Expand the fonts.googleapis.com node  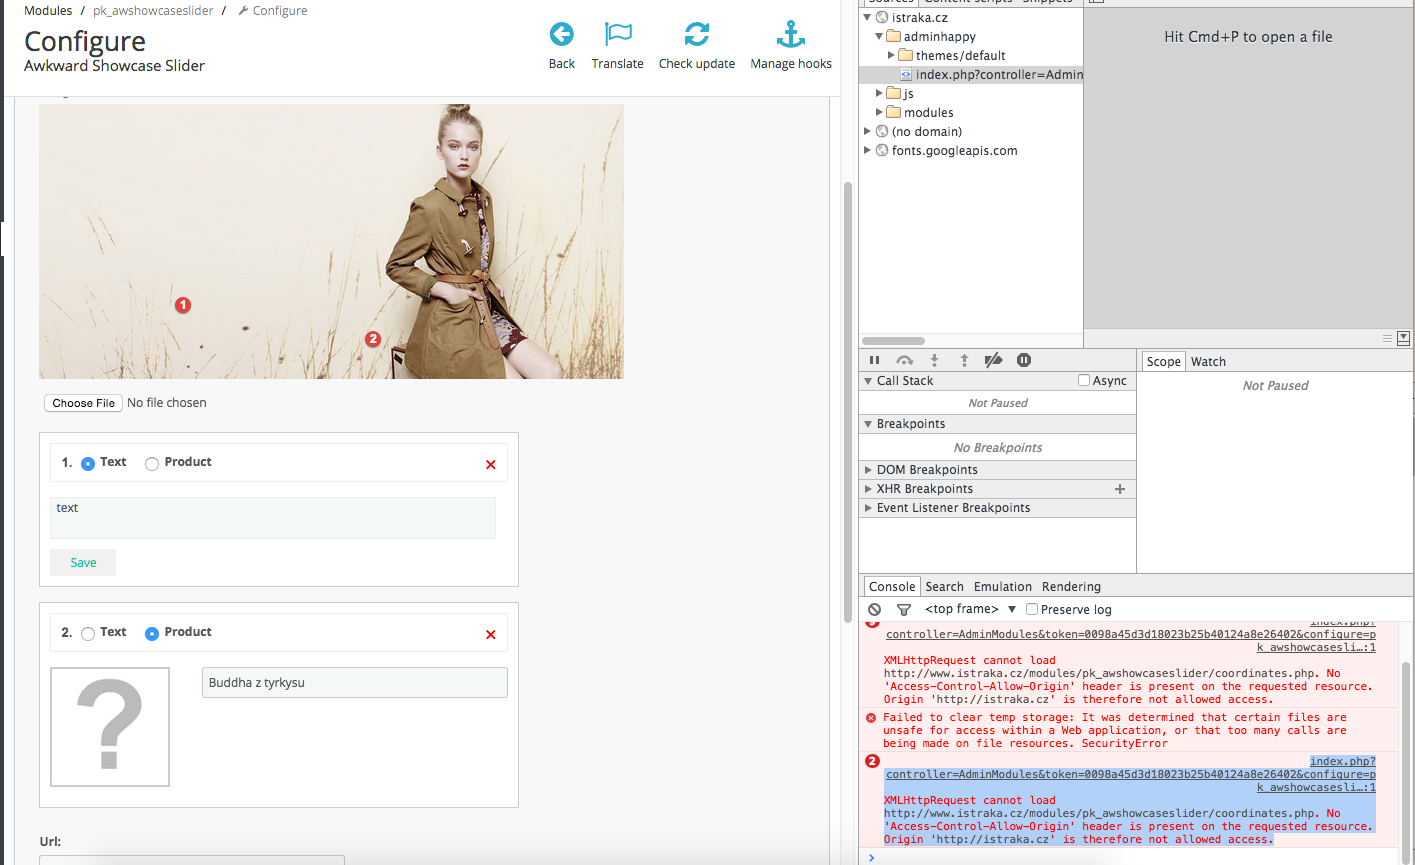pos(867,150)
